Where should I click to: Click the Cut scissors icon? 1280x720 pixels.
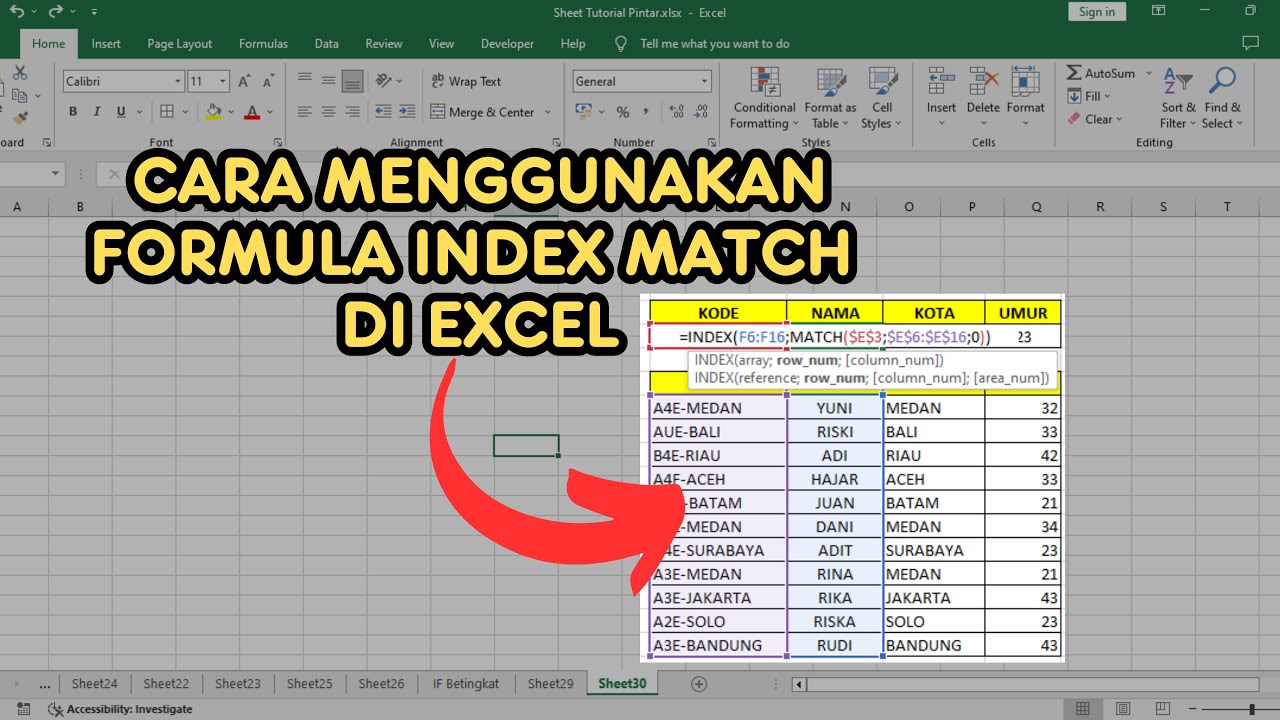20,73
